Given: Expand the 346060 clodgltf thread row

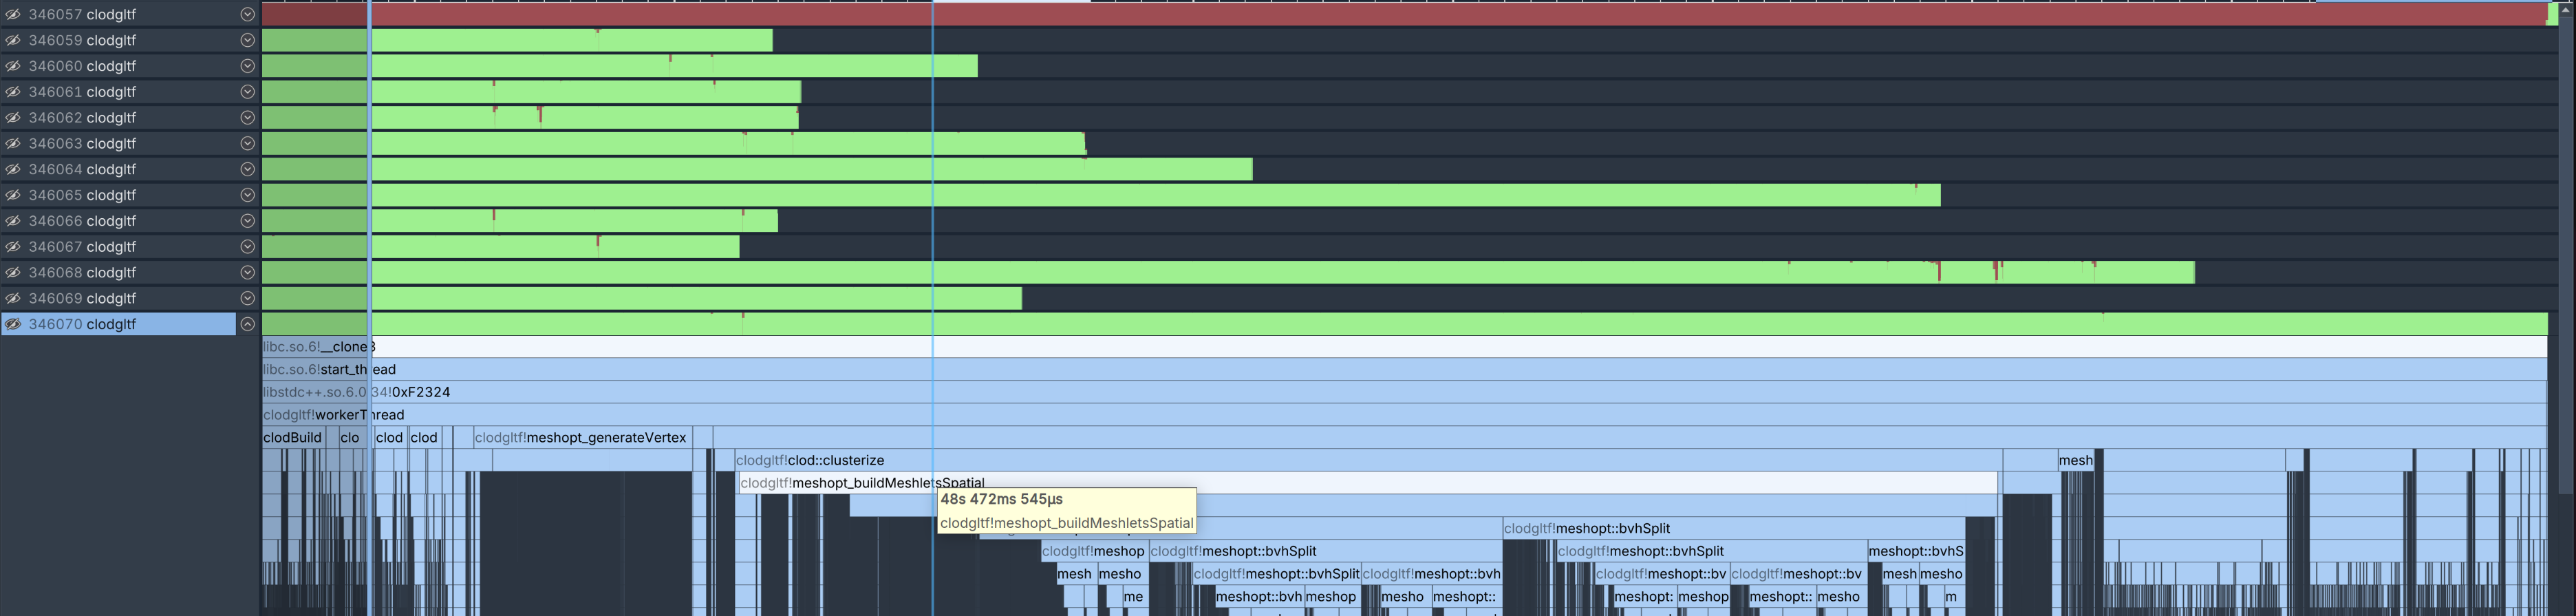Looking at the screenshot, I should click(247, 66).
